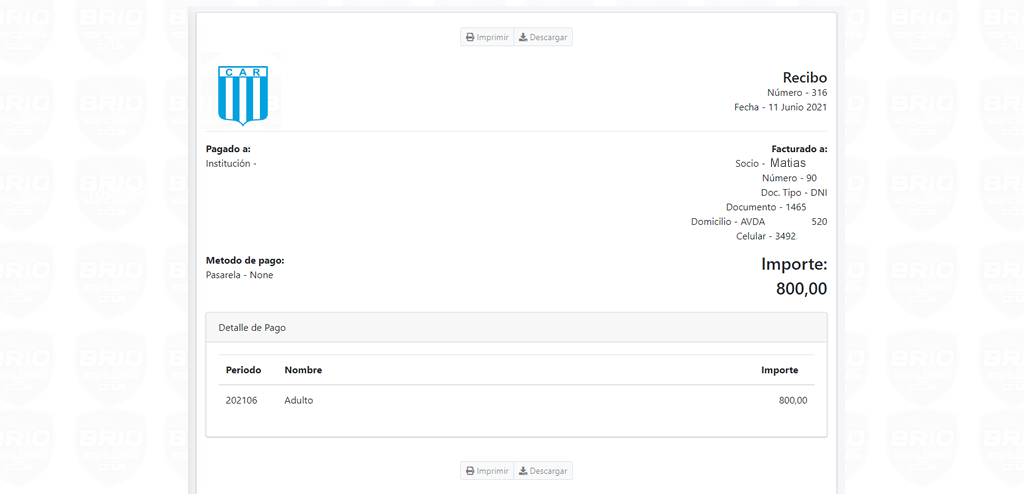Click the large 800,00 total amount

801,289
